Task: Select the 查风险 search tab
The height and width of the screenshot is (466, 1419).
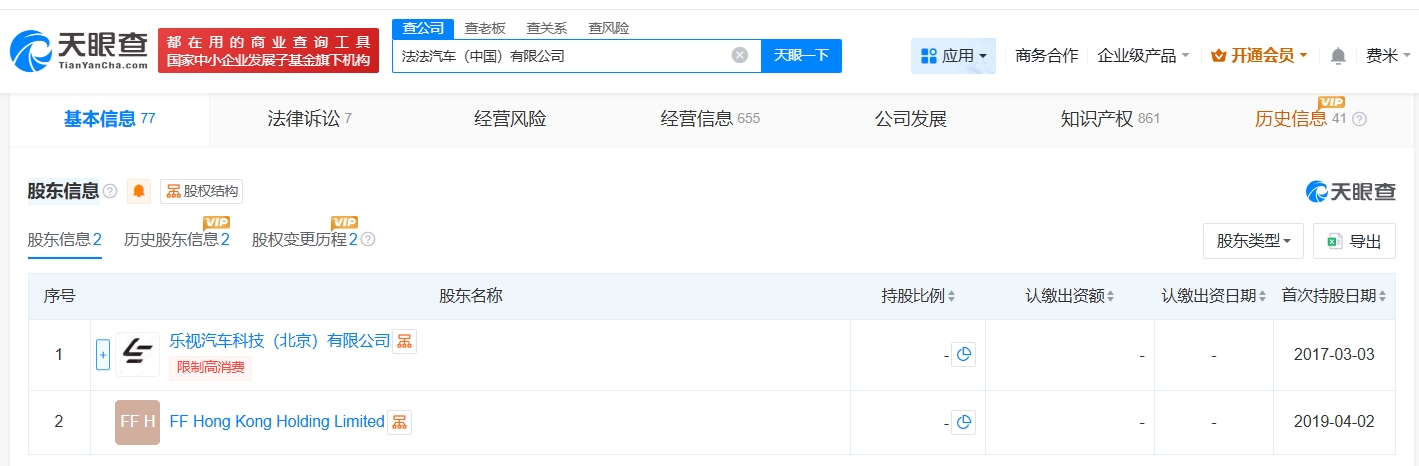Action: point(608,28)
